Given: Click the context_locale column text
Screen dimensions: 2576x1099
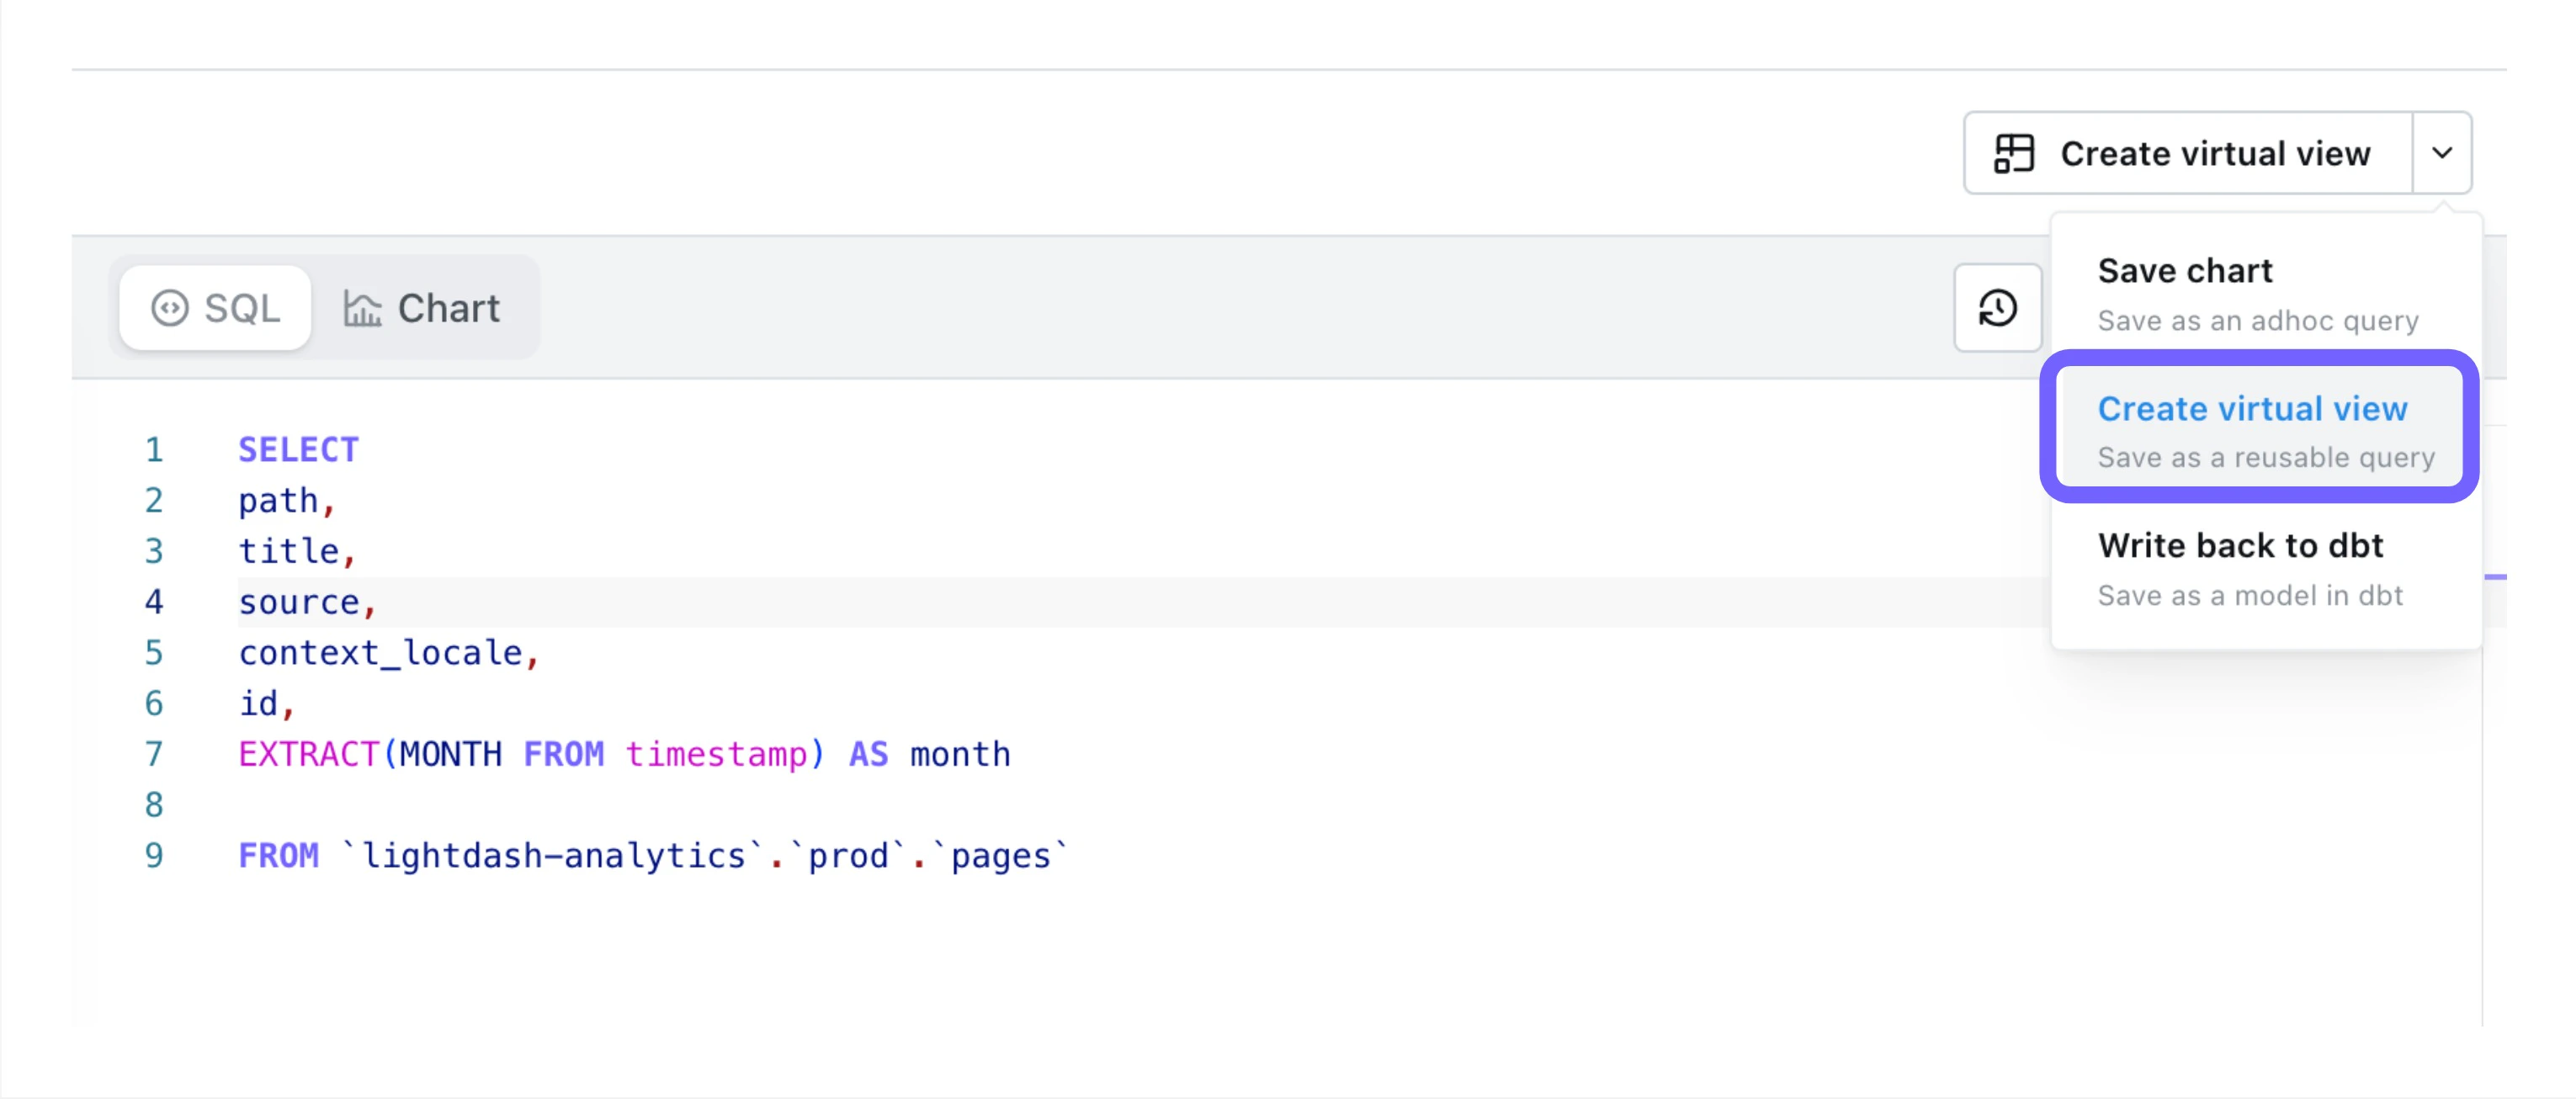Looking at the screenshot, I should (x=380, y=653).
